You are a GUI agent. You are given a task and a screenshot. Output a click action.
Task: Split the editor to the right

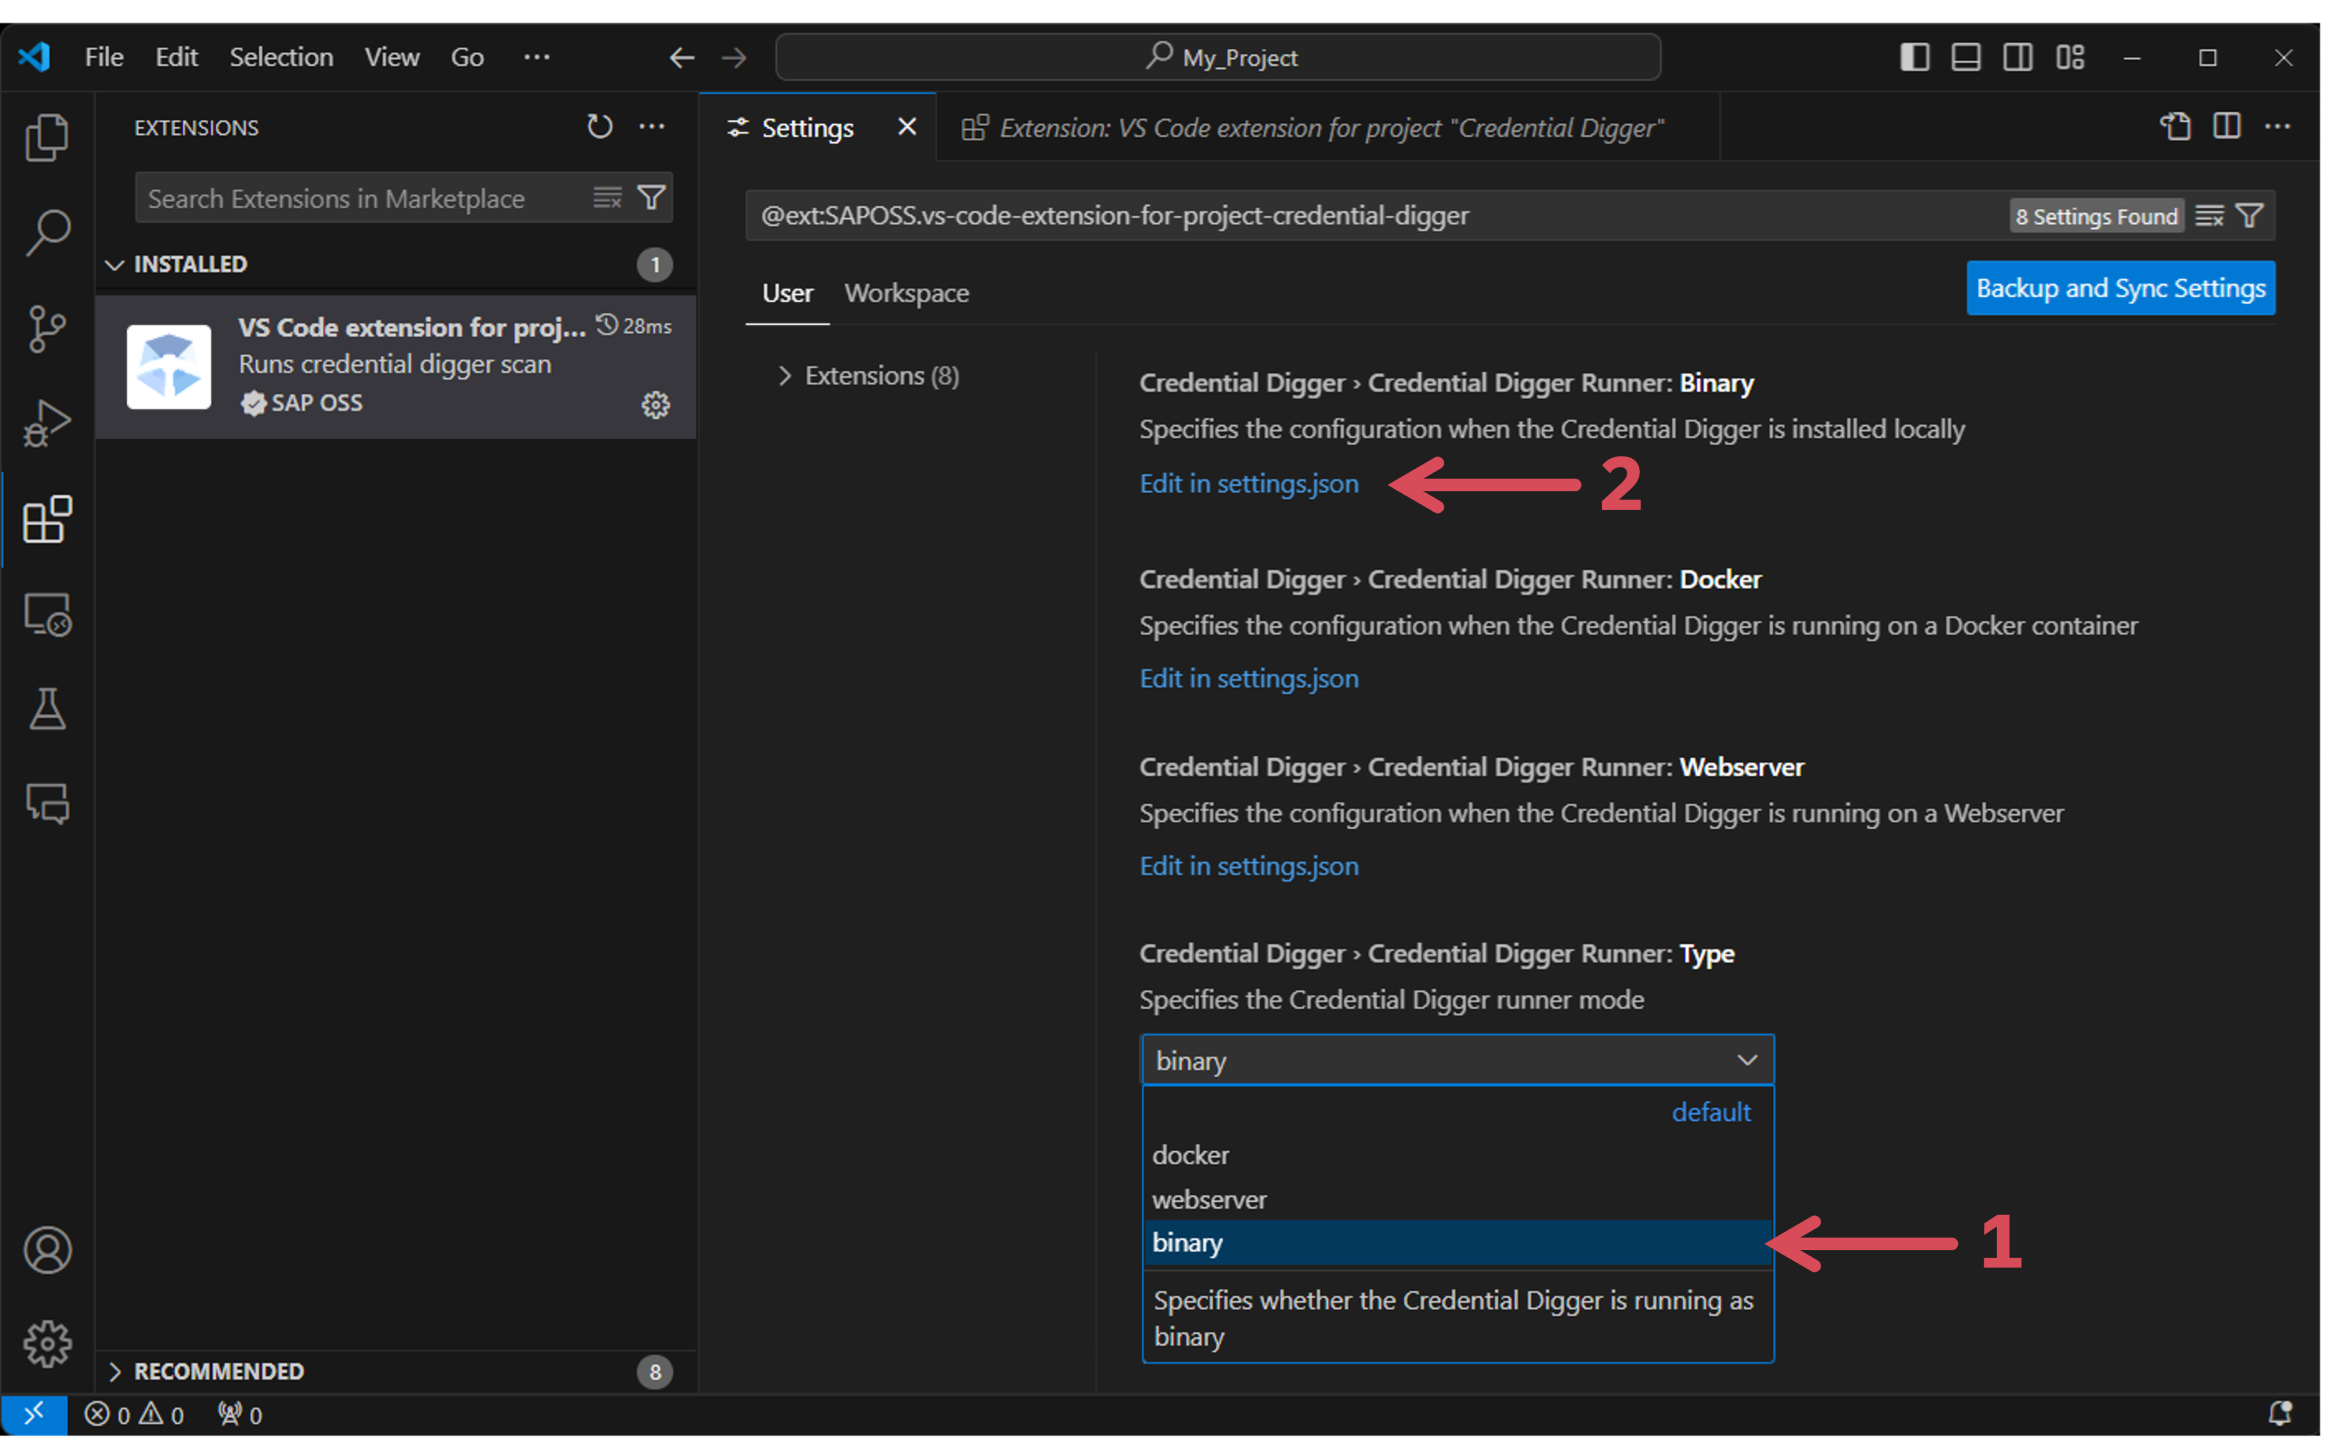click(2227, 127)
